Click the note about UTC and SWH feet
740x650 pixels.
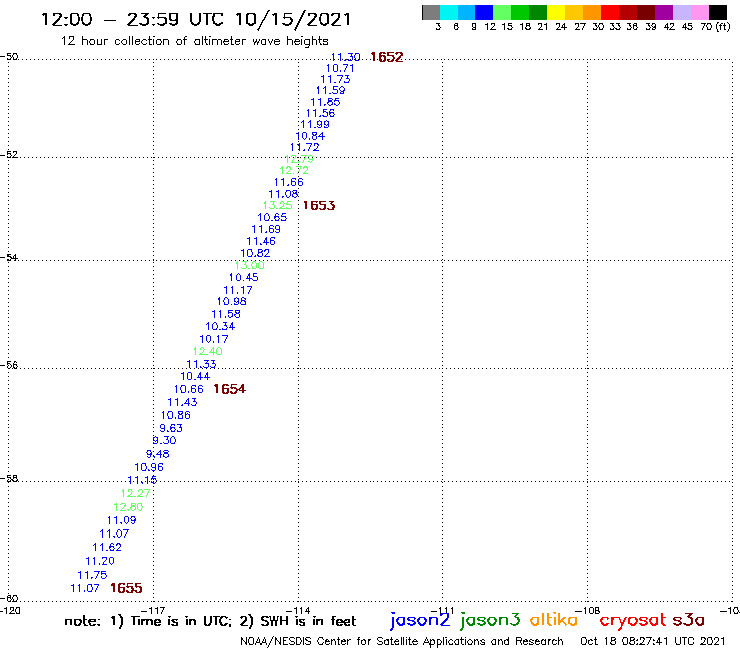210,621
